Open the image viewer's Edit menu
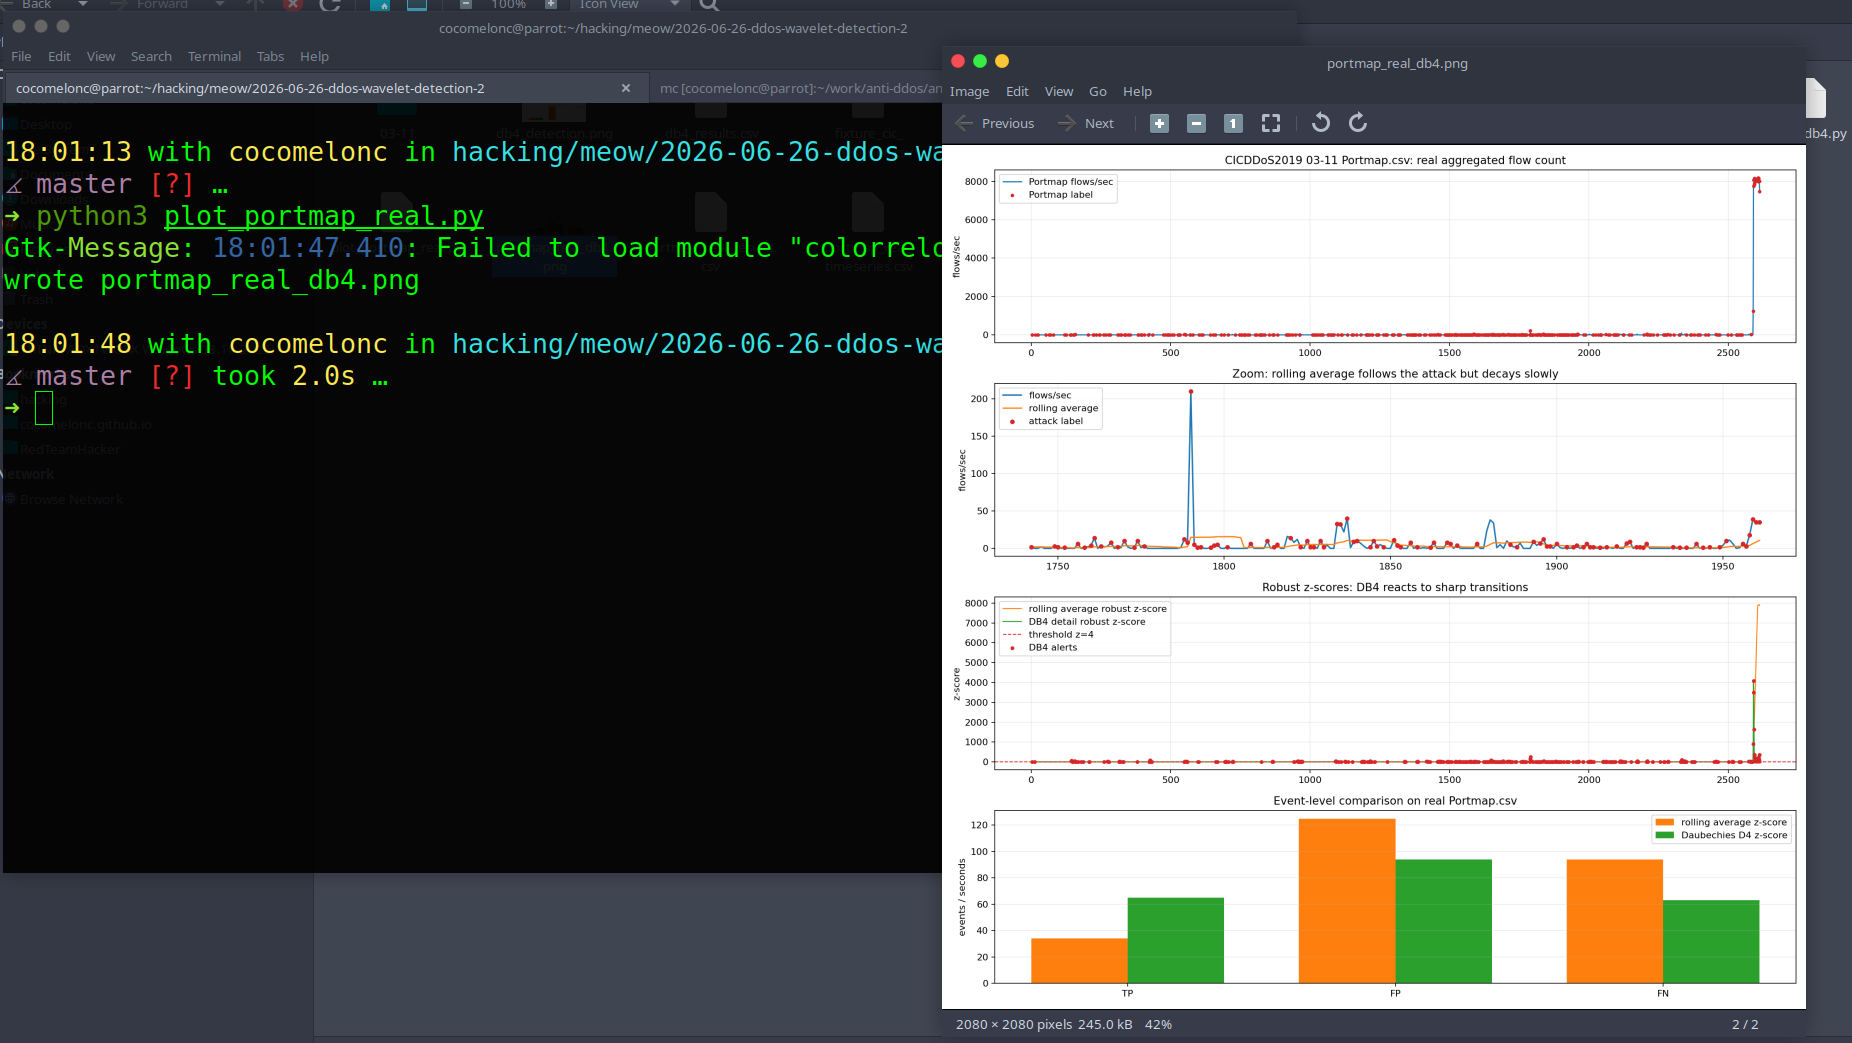1852x1043 pixels. [x=1017, y=91]
